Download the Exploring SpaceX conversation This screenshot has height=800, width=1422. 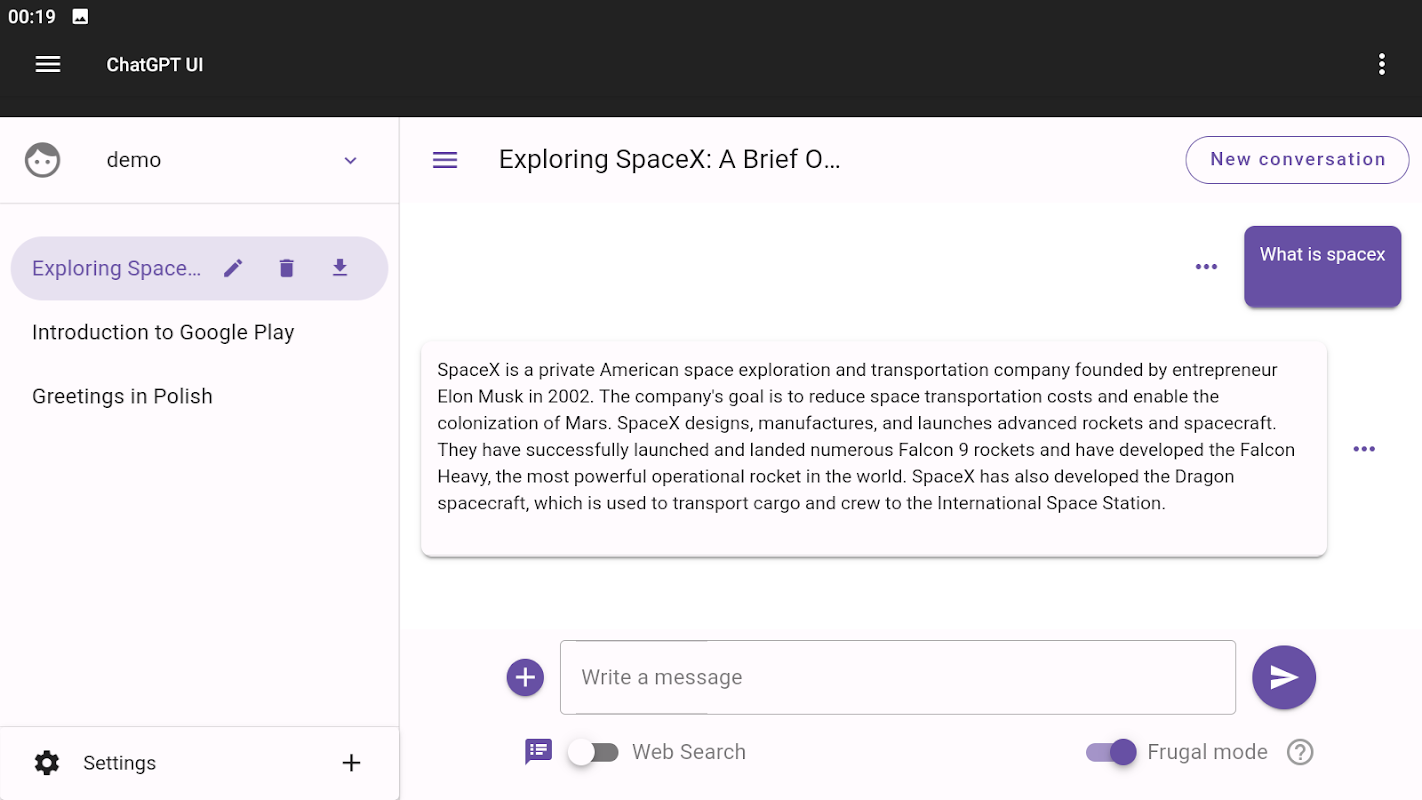coord(340,268)
